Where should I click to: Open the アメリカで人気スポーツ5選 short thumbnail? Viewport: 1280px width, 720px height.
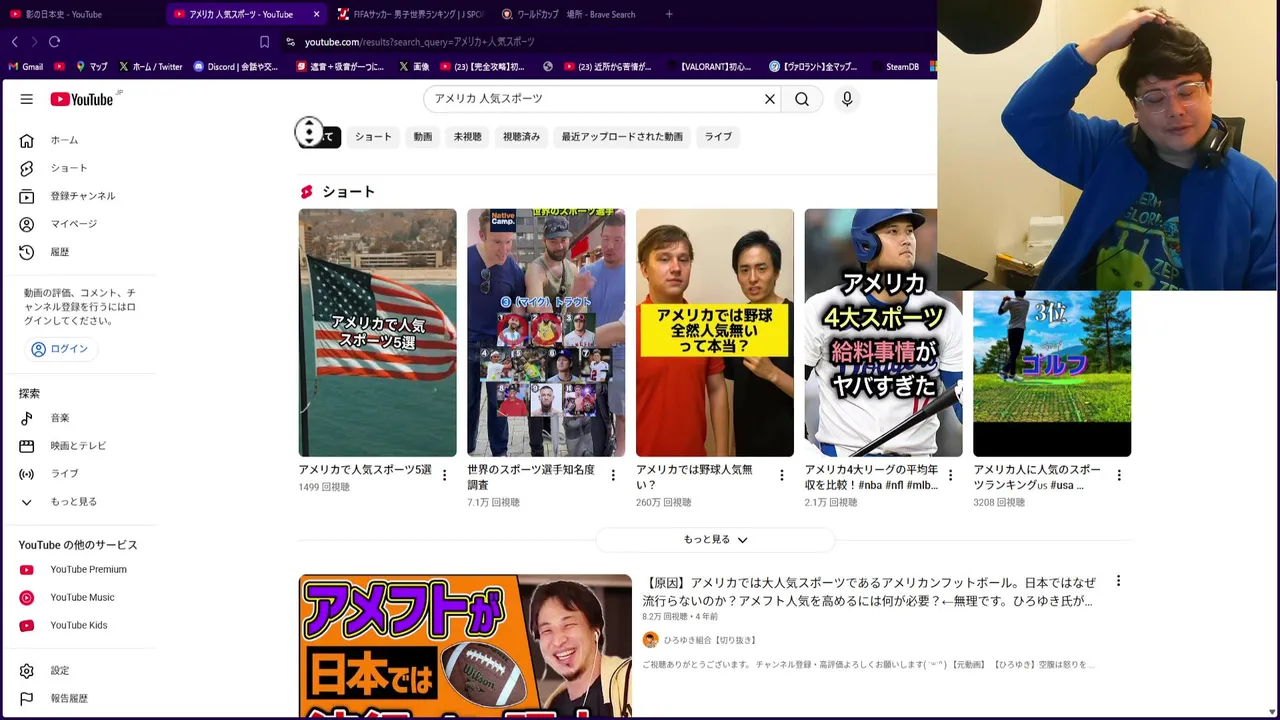(x=377, y=332)
